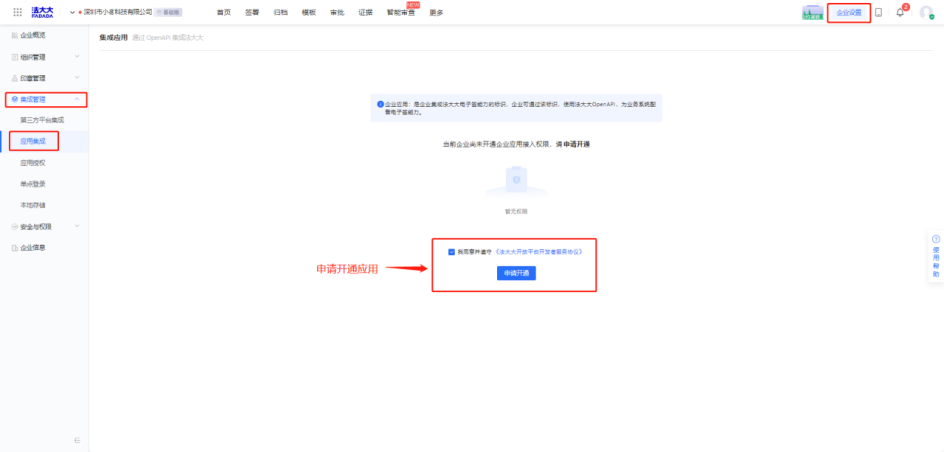Click the mobile device icon

click(878, 13)
